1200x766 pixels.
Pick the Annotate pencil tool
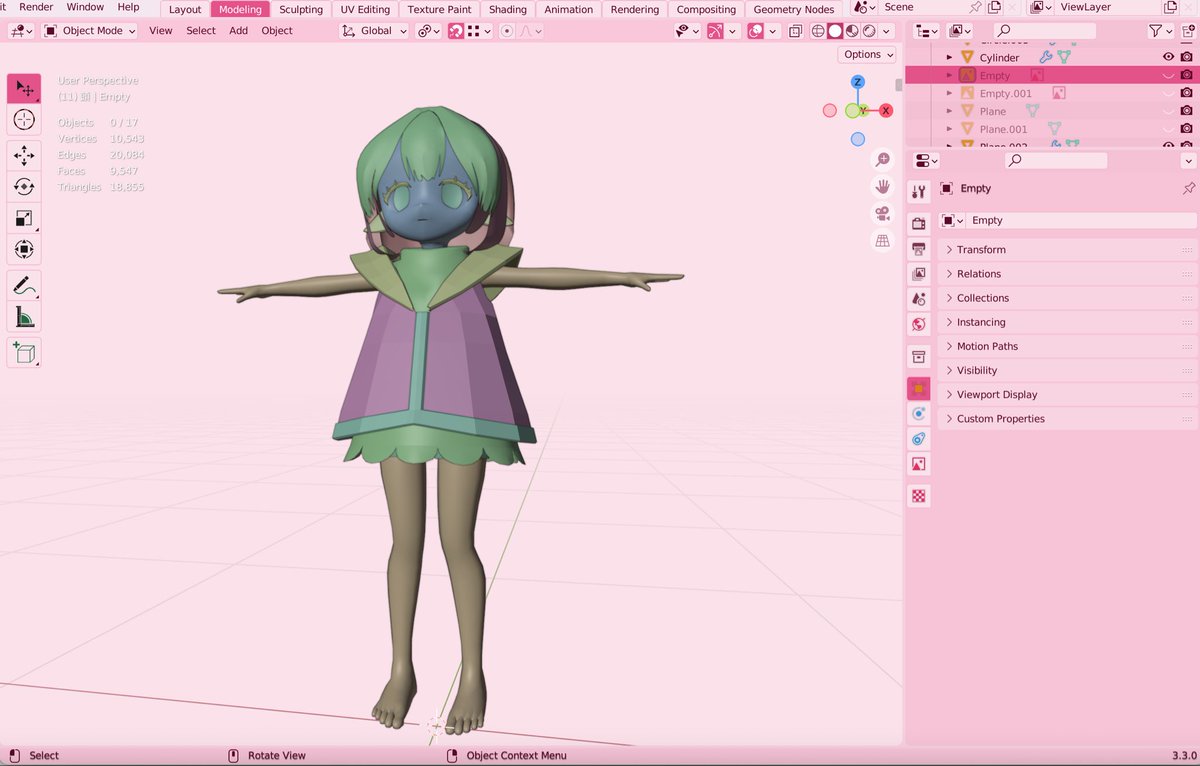[x=24, y=286]
